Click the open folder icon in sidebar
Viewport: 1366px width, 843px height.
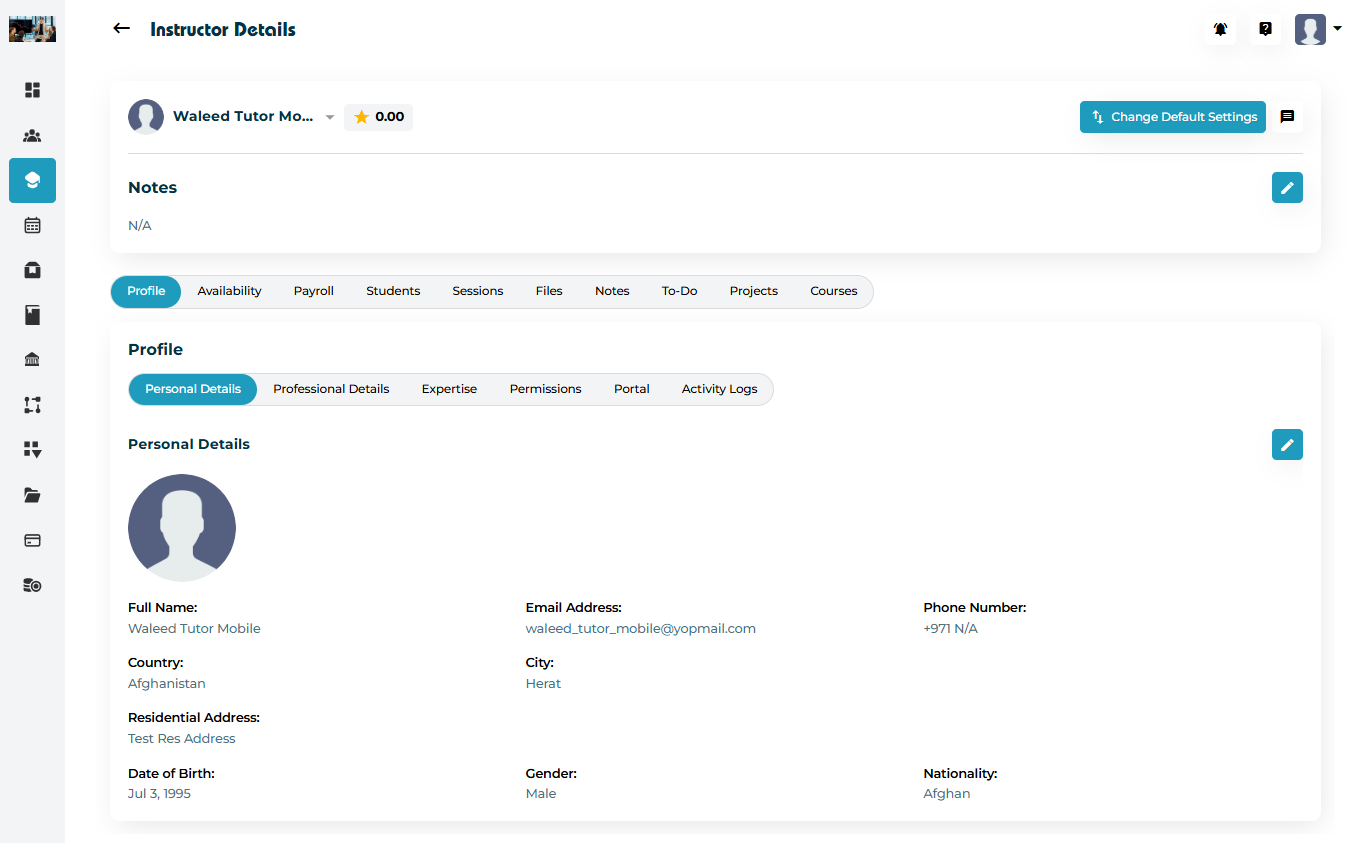coord(32,495)
